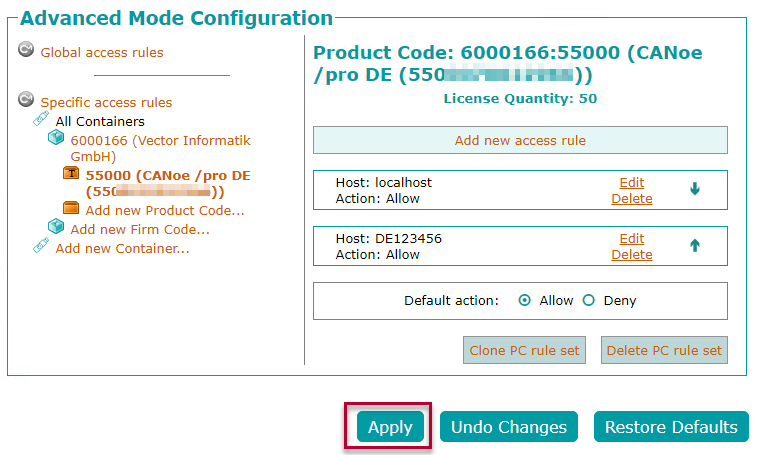Click Add new access rule

click(x=520, y=140)
